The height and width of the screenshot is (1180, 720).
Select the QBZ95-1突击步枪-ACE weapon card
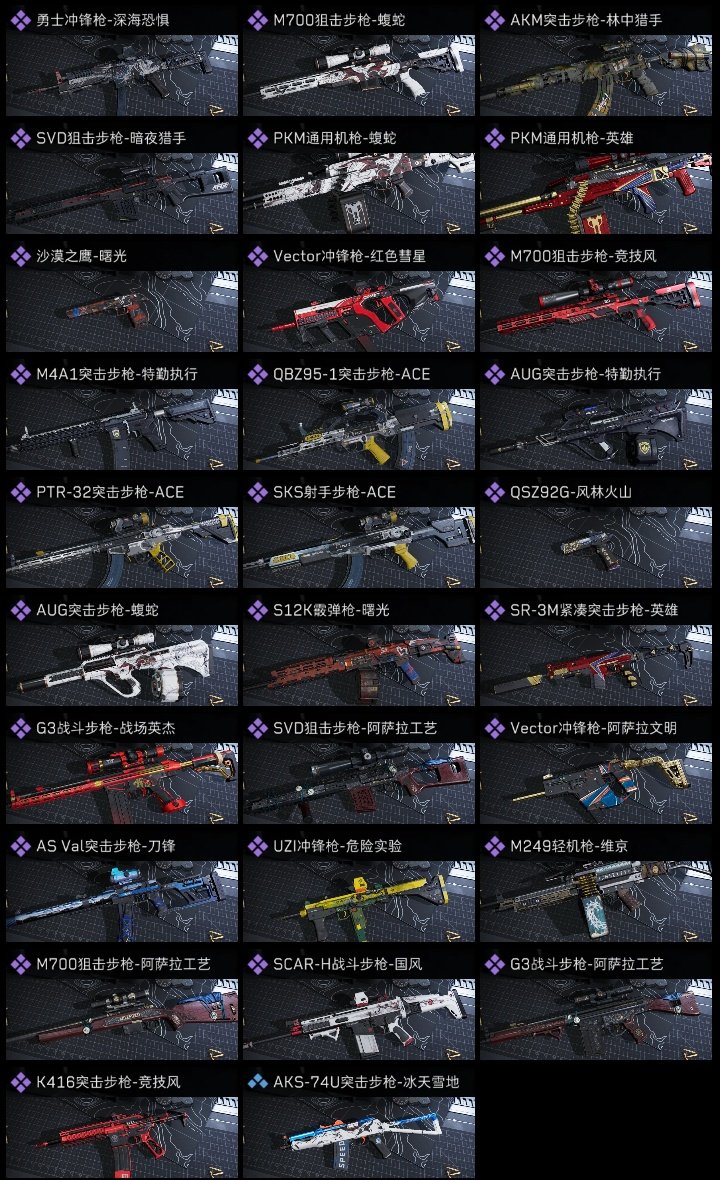(359, 429)
